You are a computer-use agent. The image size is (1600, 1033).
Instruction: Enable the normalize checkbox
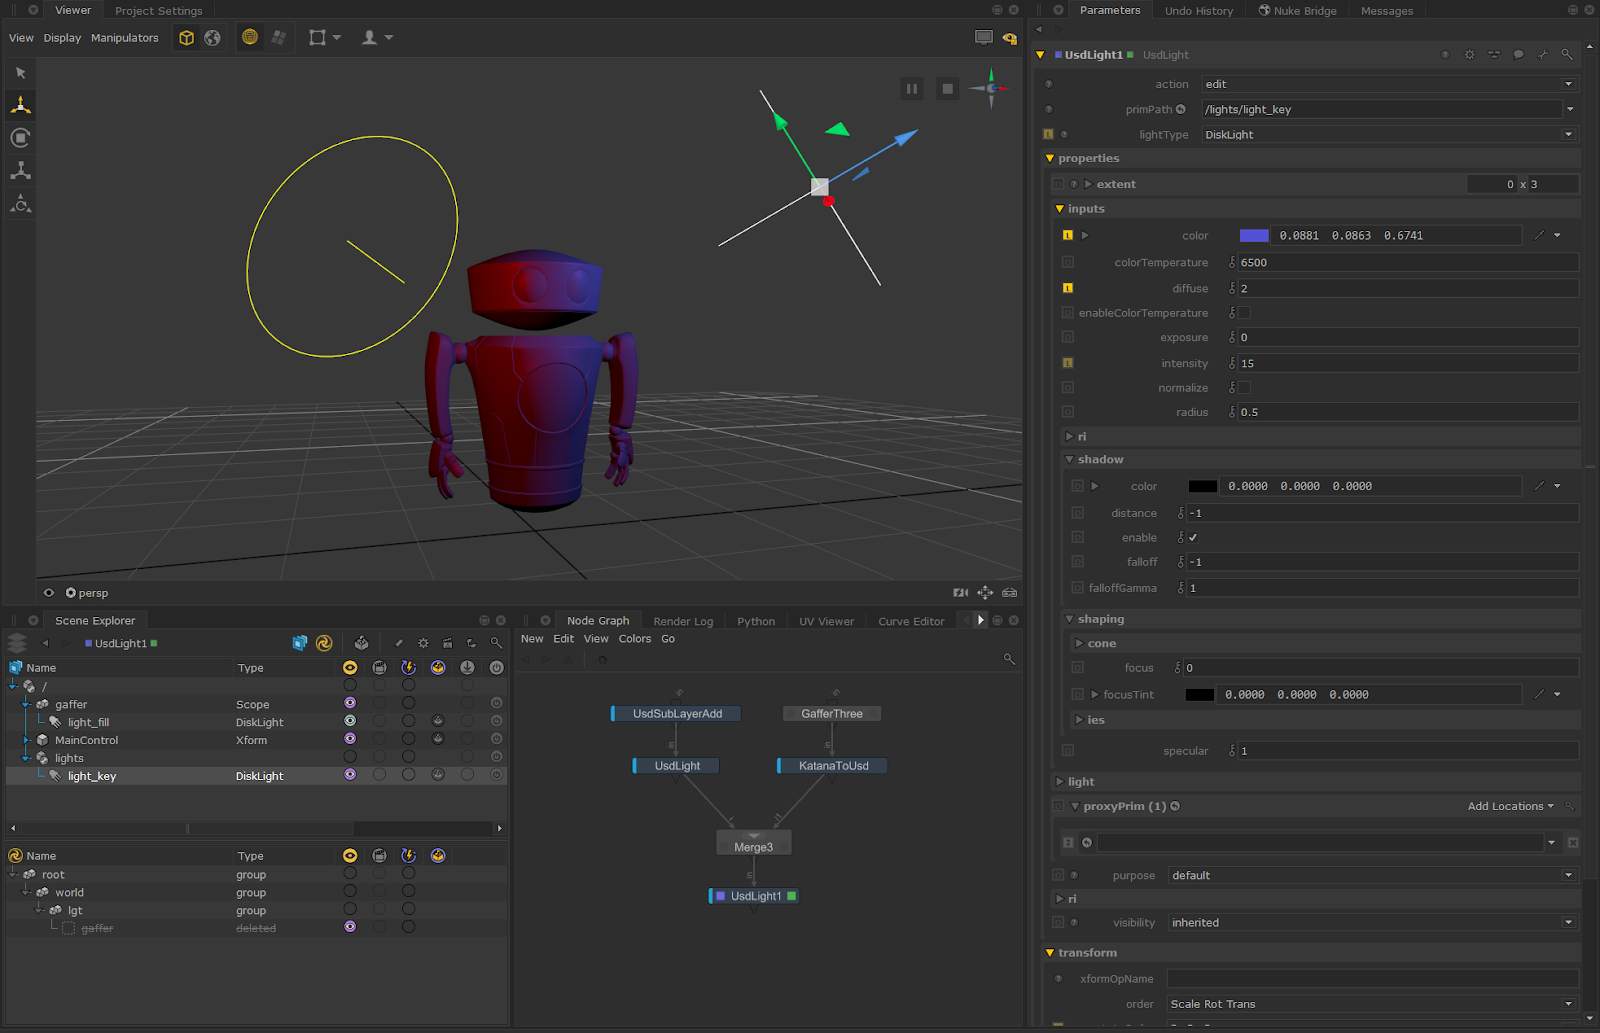pyautogui.click(x=1244, y=388)
